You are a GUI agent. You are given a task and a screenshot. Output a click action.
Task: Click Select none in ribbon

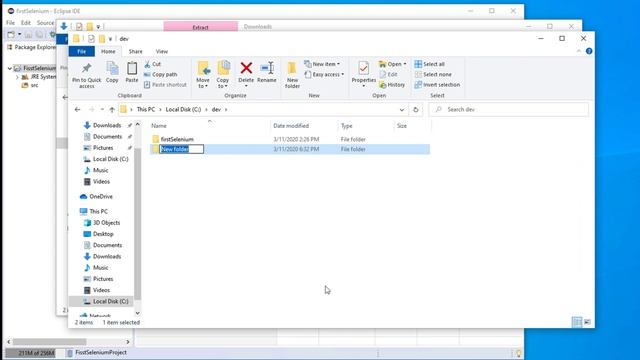[x=433, y=74]
